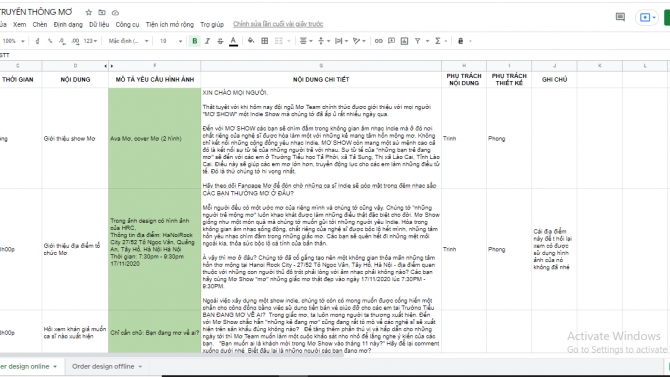Viewport: 670px width, 377px height.
Task: Select column G header
Action: tap(321, 66)
